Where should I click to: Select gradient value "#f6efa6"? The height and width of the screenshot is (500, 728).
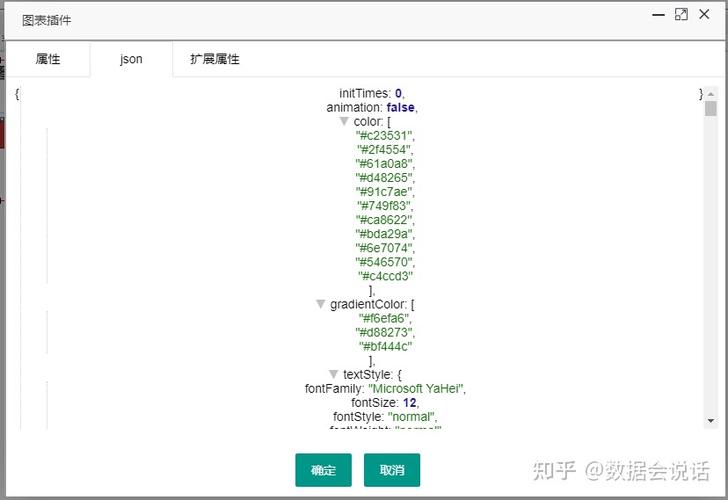pos(384,318)
